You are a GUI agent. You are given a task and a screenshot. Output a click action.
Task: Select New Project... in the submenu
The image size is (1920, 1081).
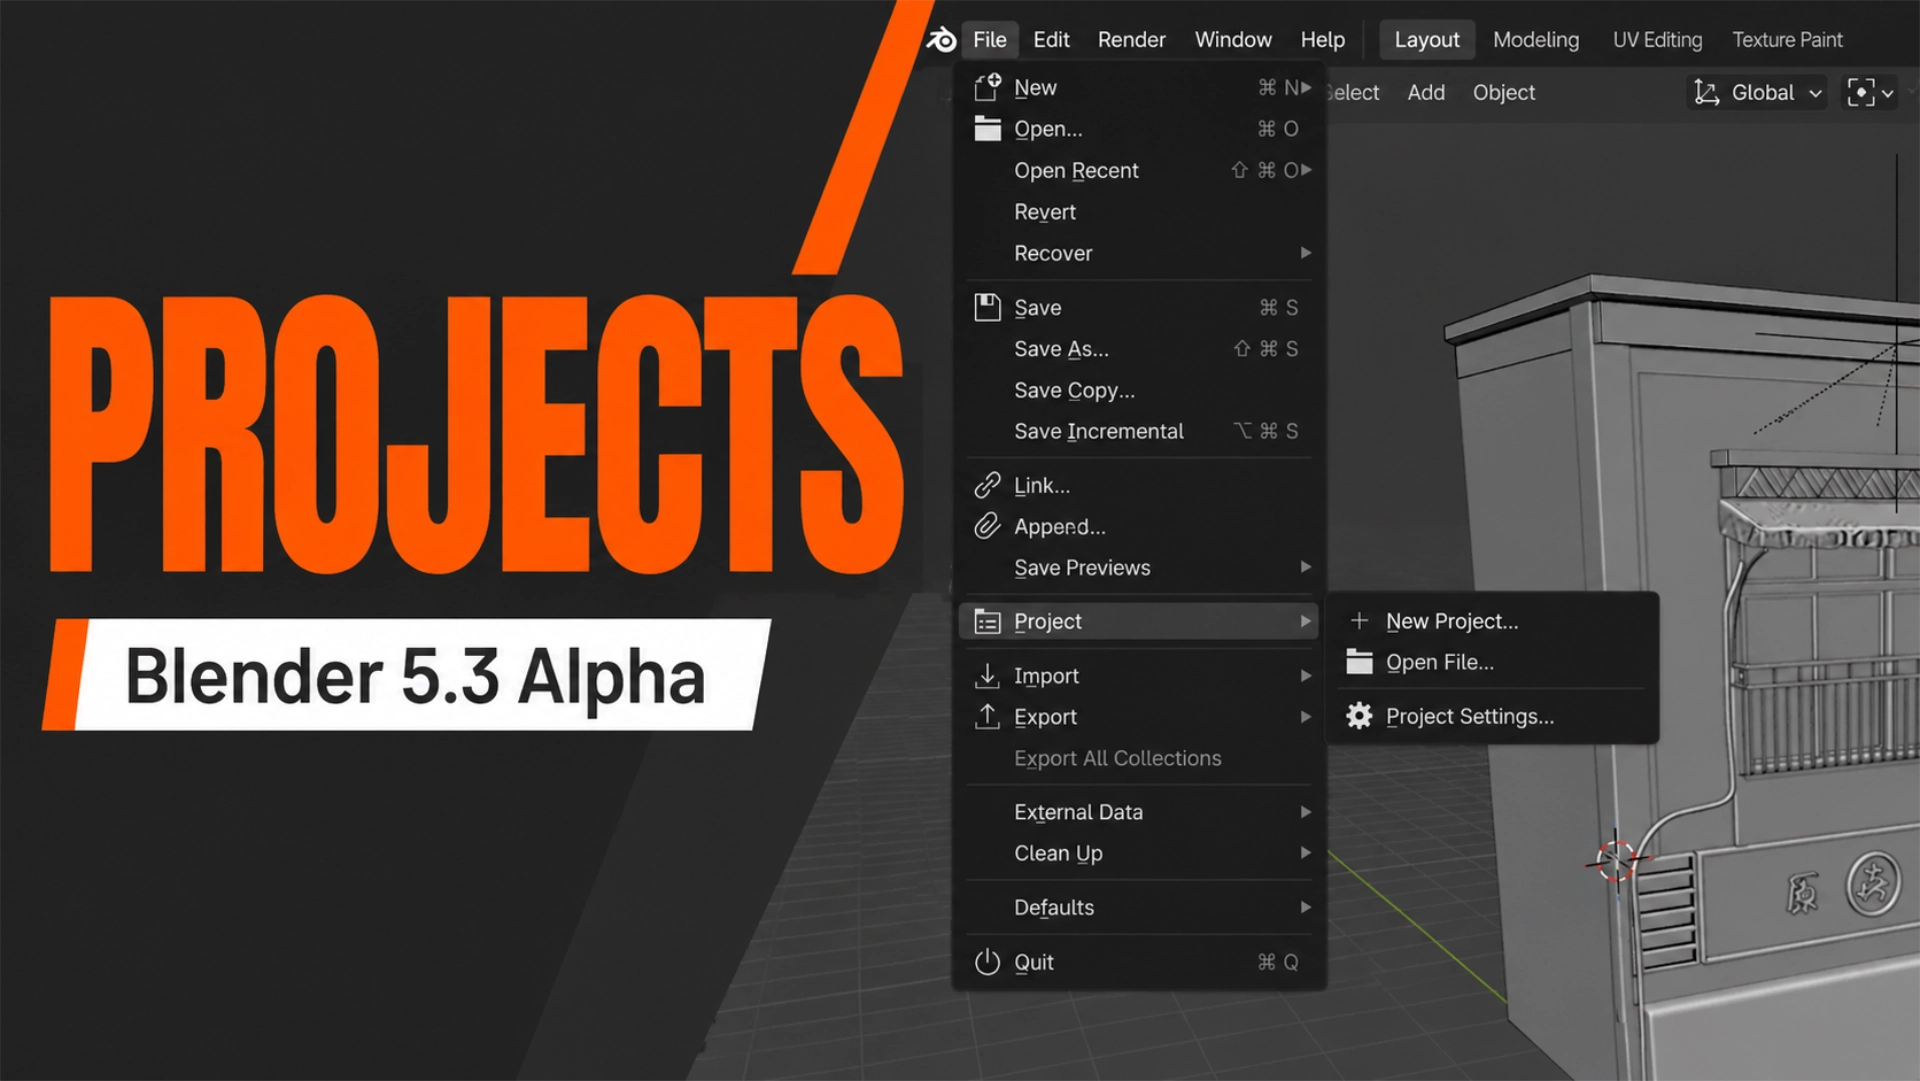click(x=1492, y=621)
